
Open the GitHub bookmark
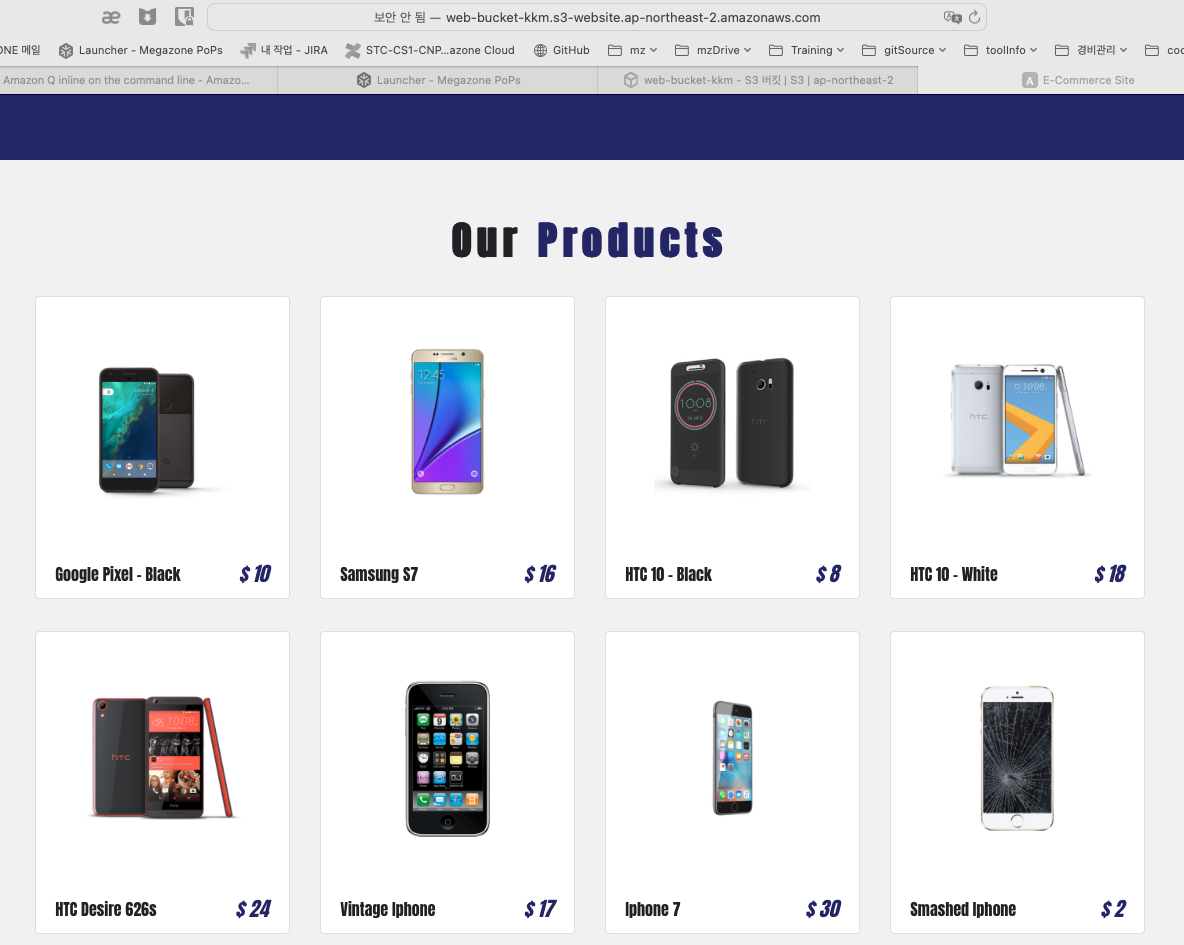tap(561, 50)
